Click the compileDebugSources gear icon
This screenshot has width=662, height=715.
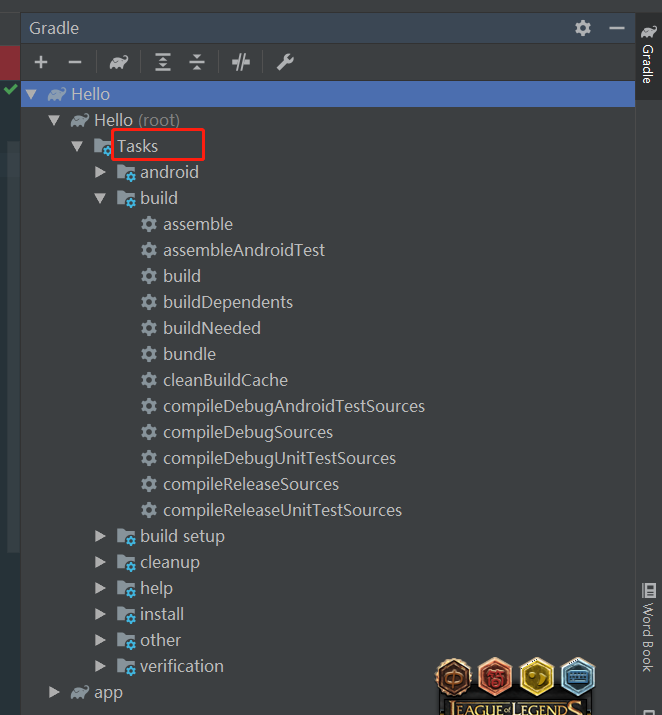[149, 432]
